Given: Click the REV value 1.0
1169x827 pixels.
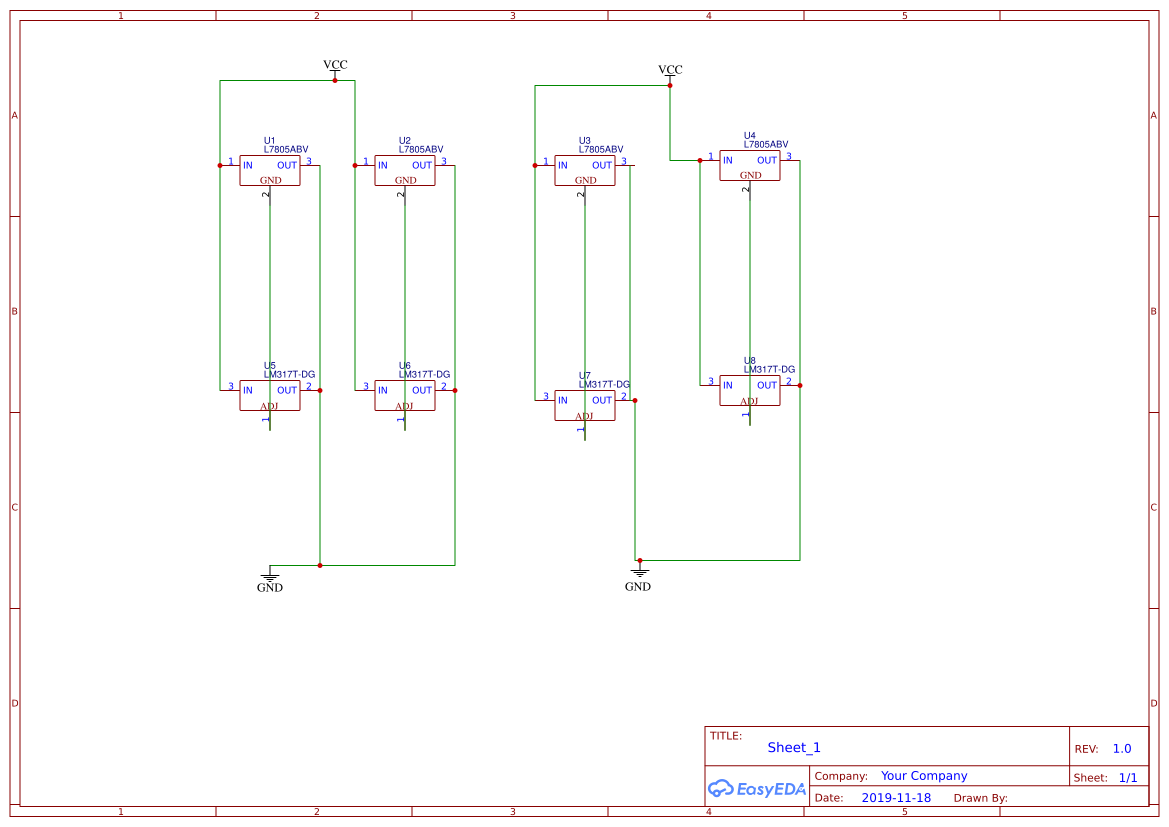Looking at the screenshot, I should (1122, 749).
